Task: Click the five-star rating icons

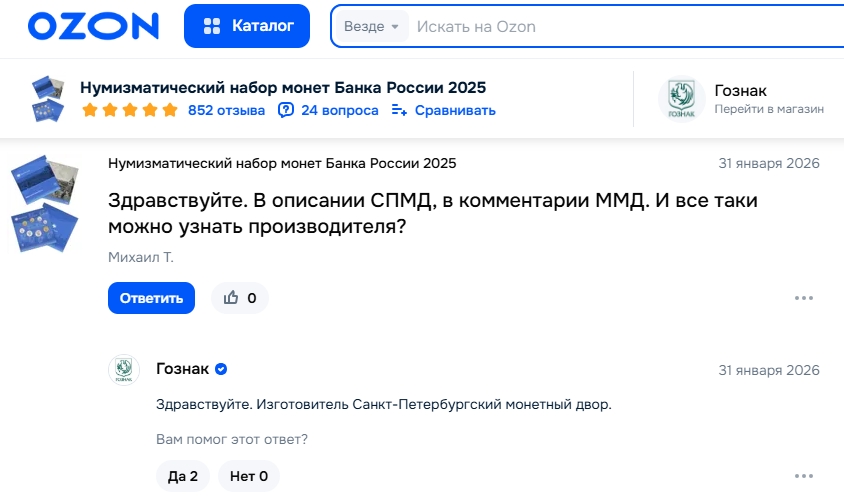Action: [129, 110]
